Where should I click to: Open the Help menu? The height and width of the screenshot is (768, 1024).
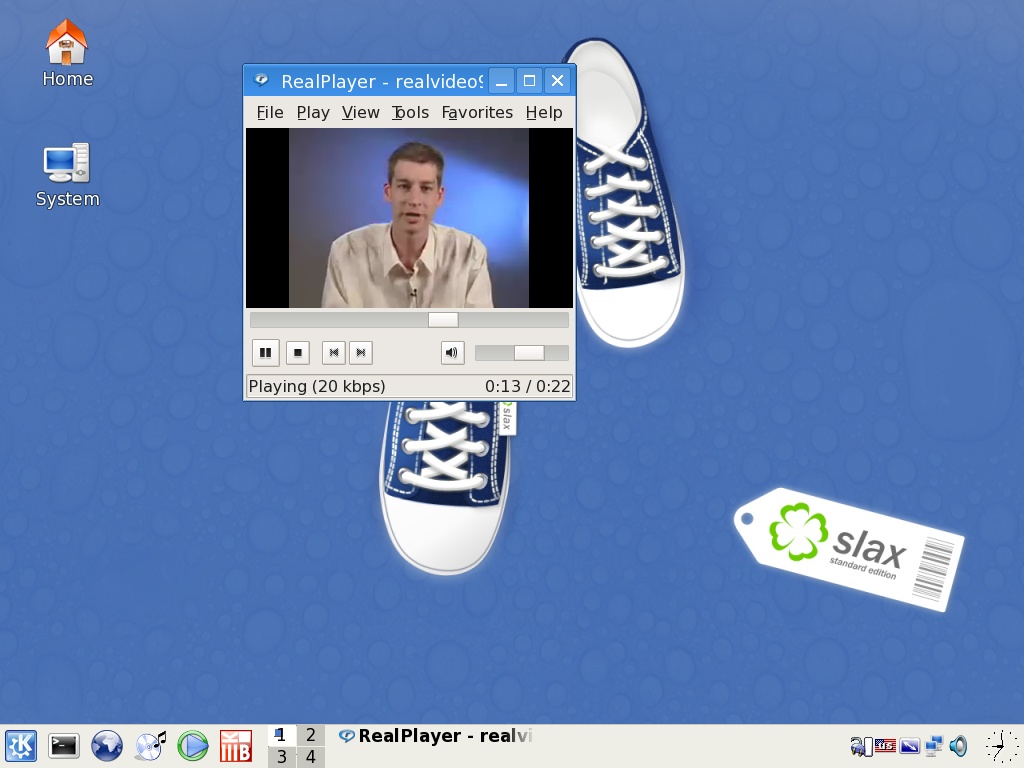click(544, 112)
